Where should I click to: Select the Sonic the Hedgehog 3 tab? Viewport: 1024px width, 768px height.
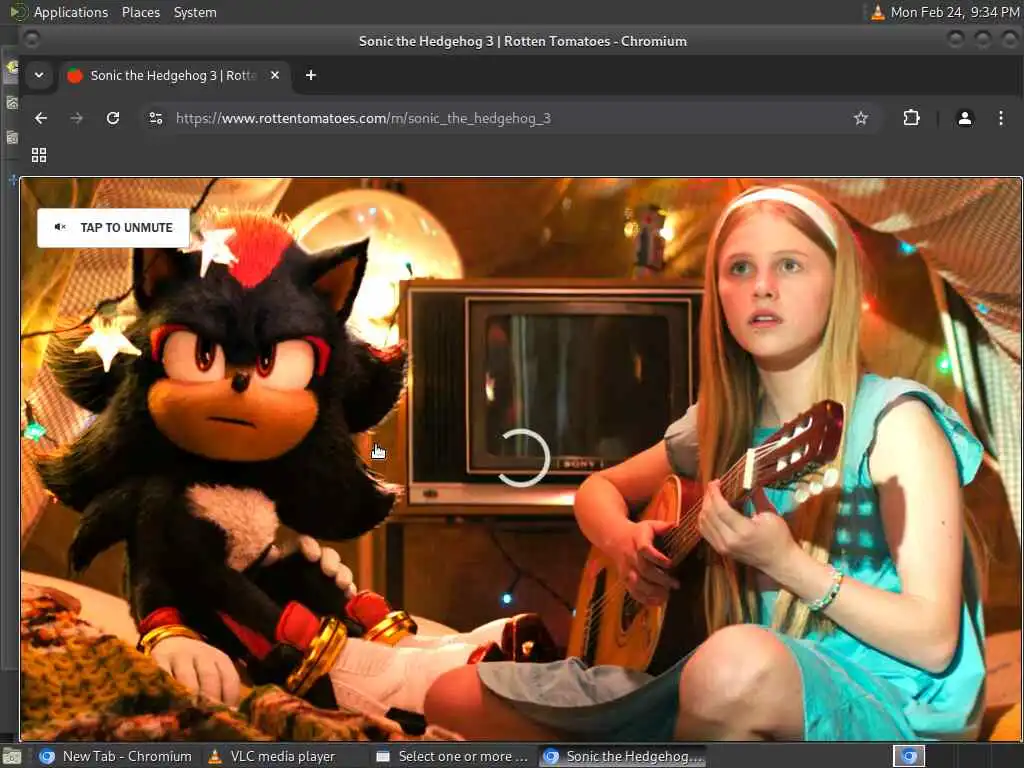click(x=174, y=75)
